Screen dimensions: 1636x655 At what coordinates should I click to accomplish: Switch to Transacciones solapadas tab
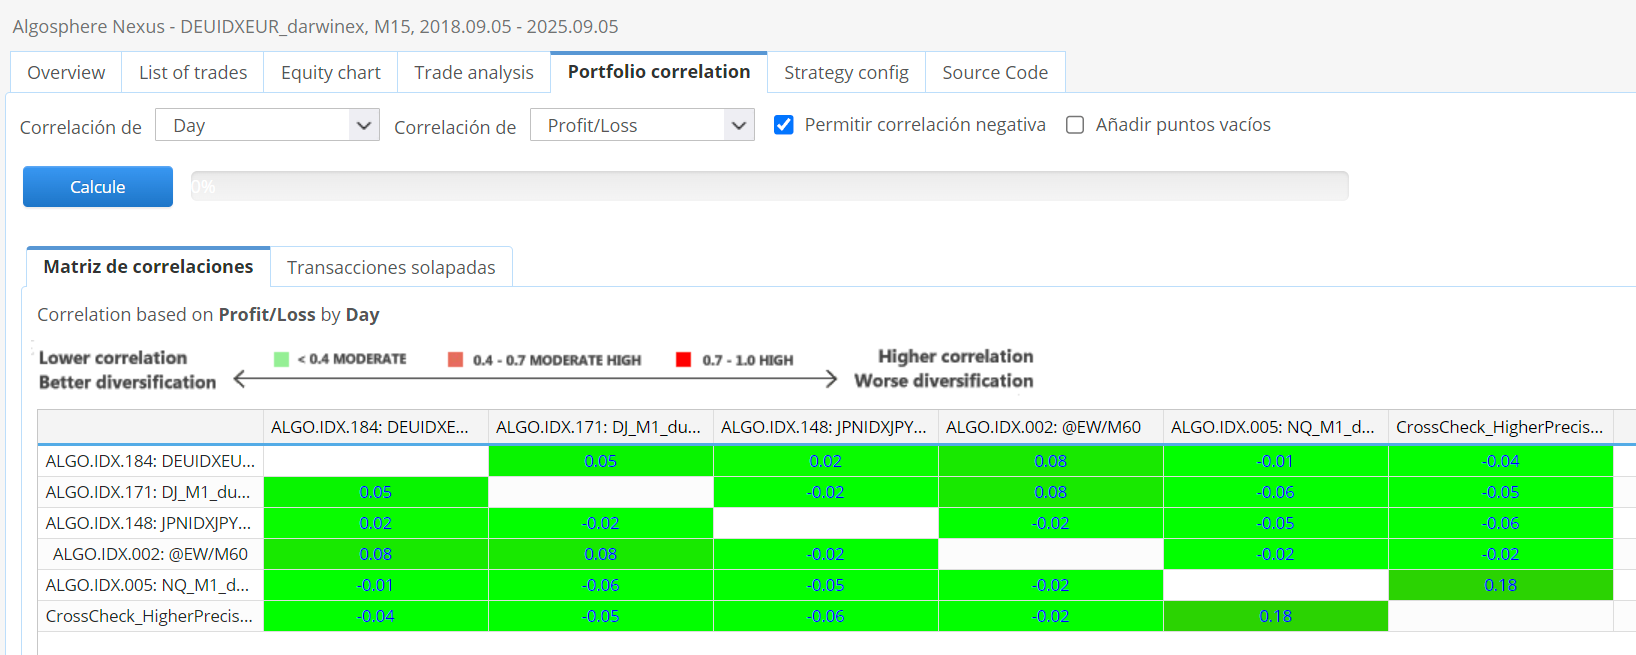(391, 268)
